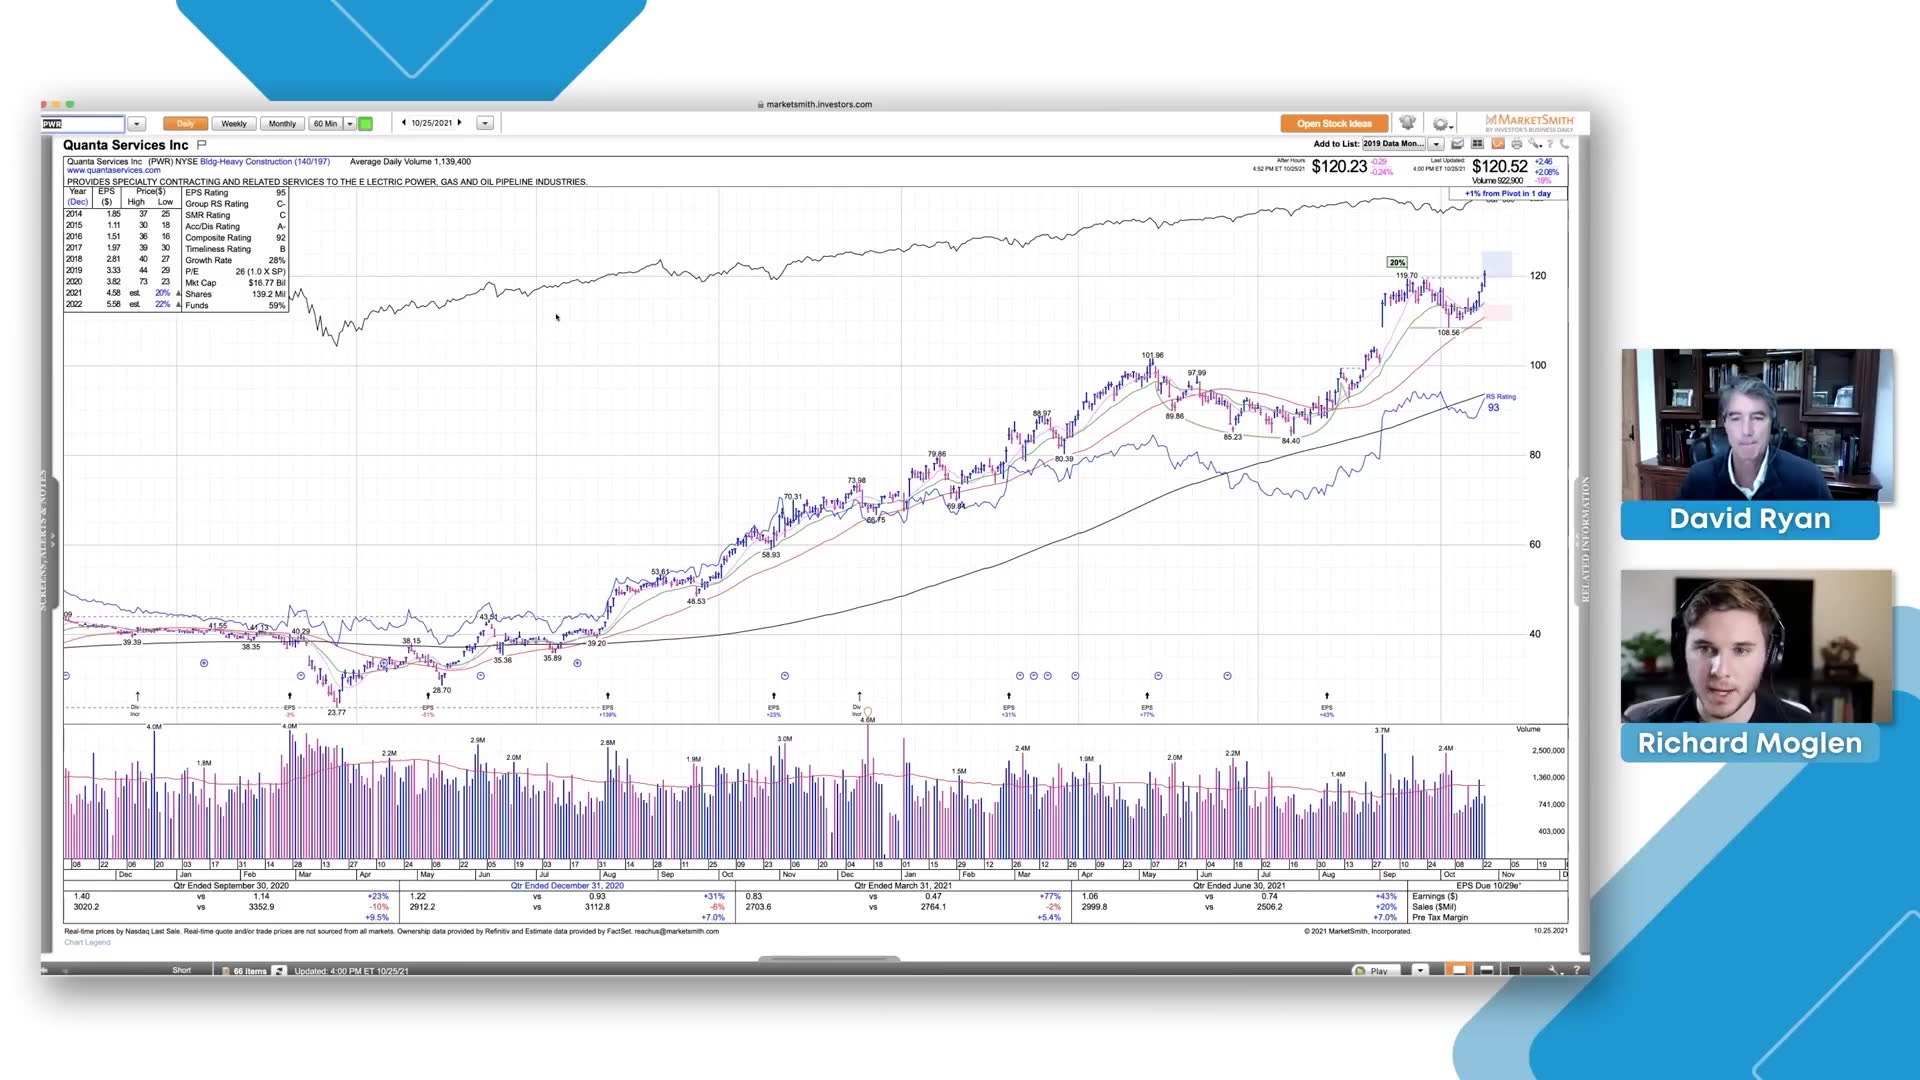Click the chart view icon beside list dropdown

pos(1457,144)
